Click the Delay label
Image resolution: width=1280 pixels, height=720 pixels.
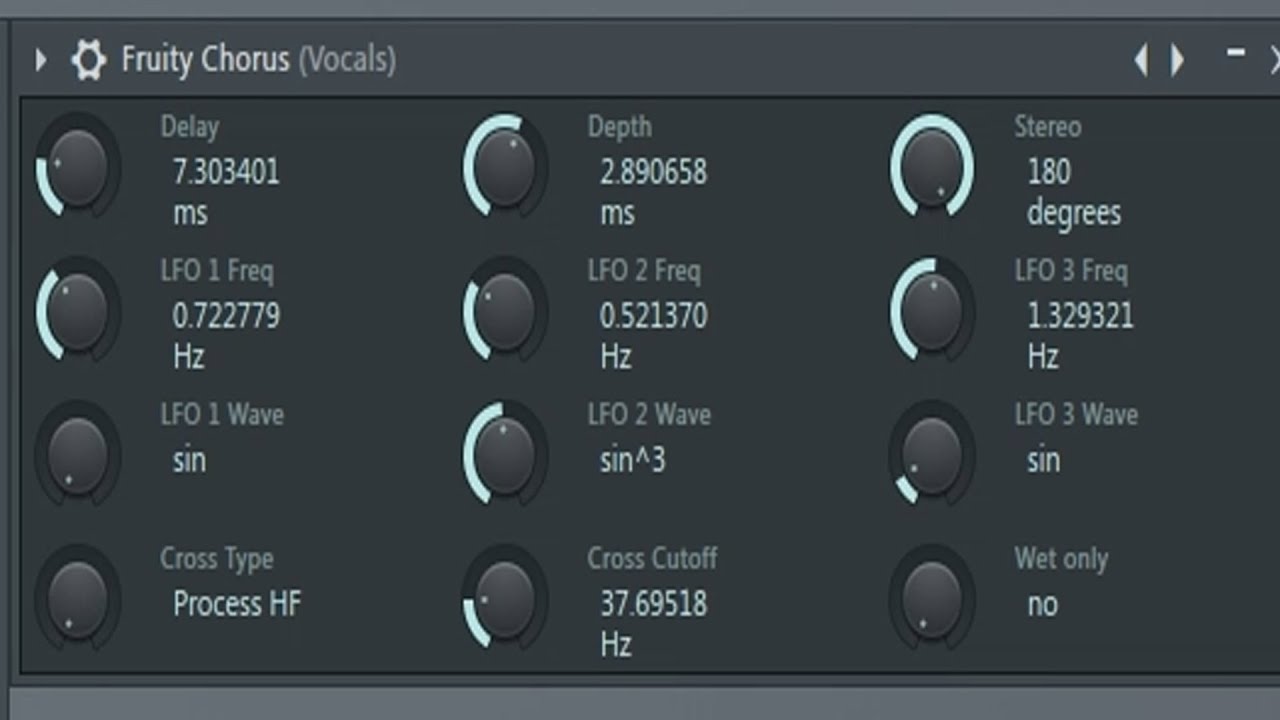click(x=189, y=127)
